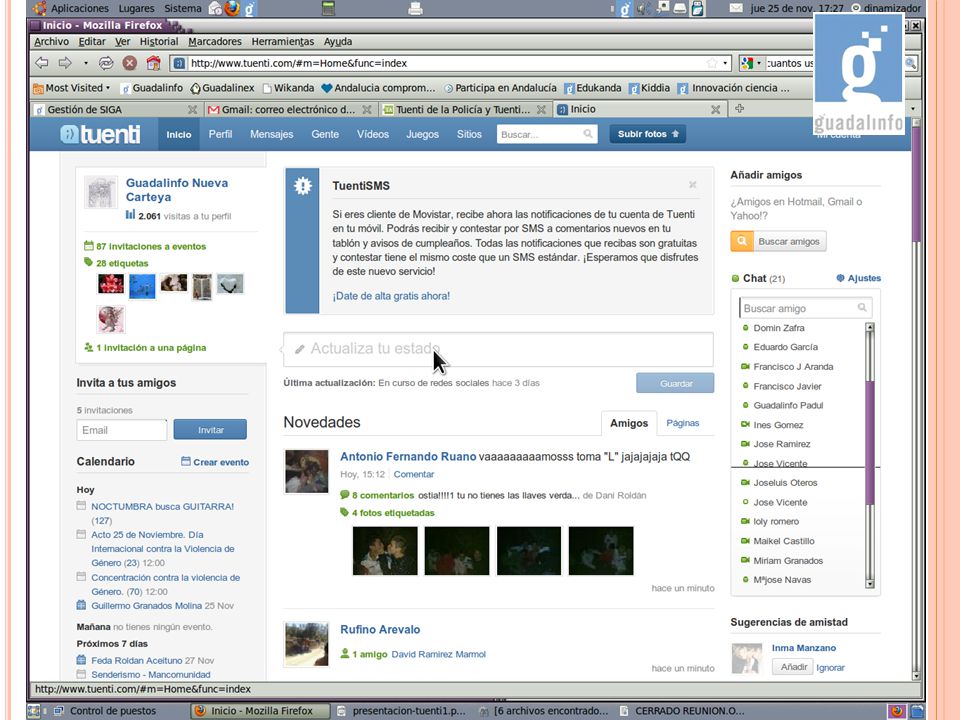Click Eduardo García in the chat list

pos(785,347)
